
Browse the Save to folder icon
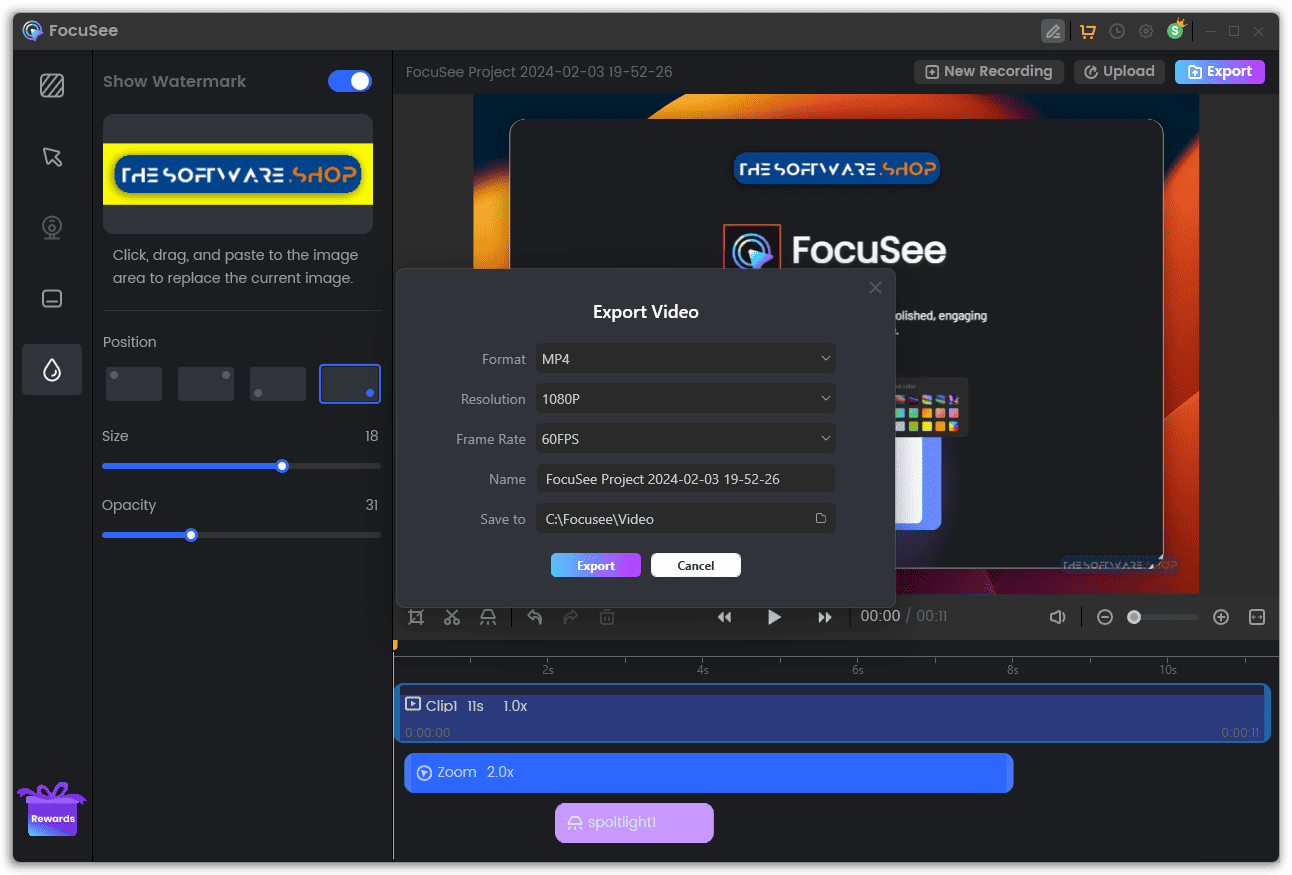pos(821,518)
